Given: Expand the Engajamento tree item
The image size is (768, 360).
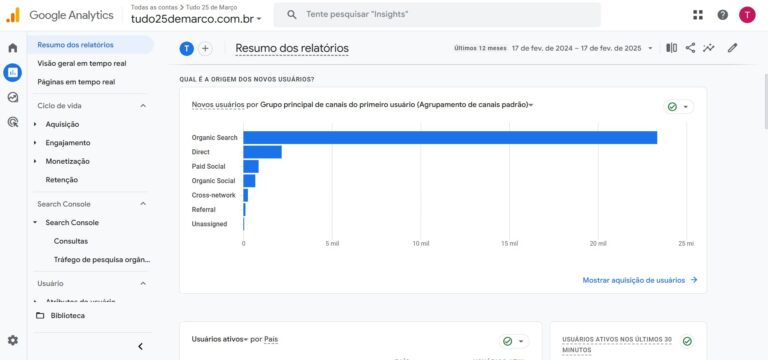Looking at the screenshot, I should [x=35, y=143].
